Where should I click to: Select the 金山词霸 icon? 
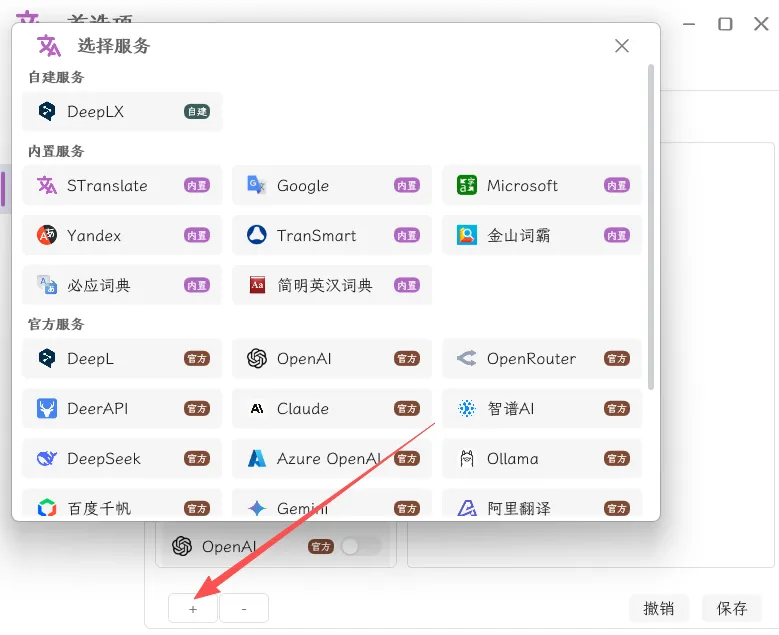click(x=467, y=235)
